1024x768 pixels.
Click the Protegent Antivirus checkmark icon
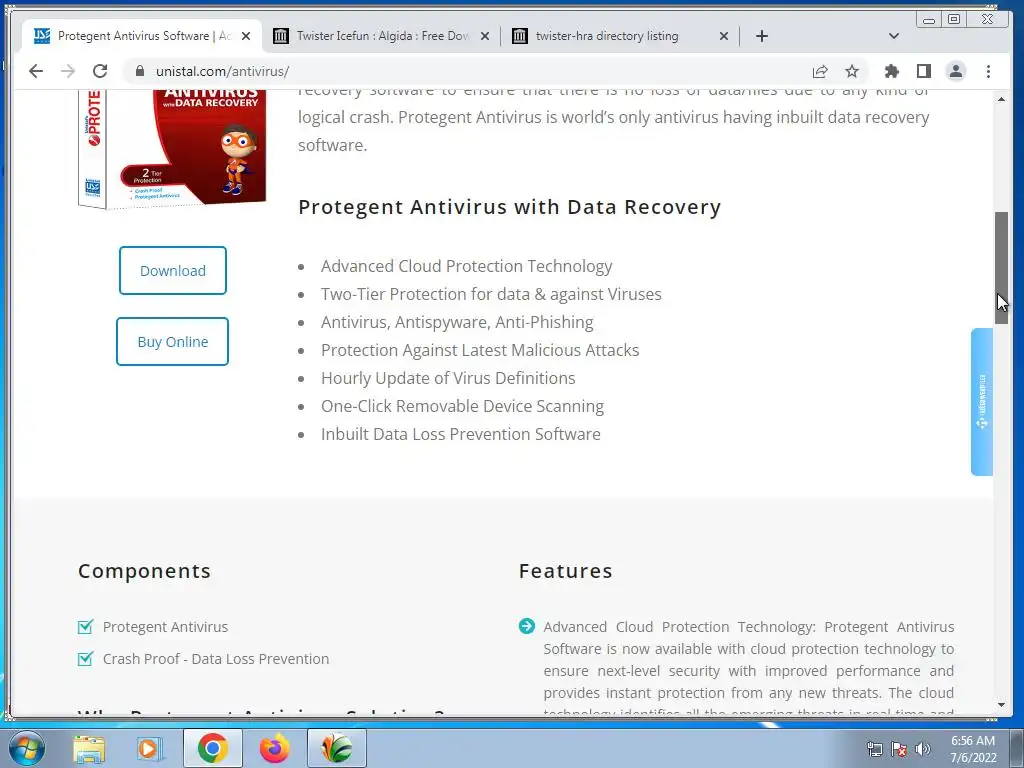86,627
